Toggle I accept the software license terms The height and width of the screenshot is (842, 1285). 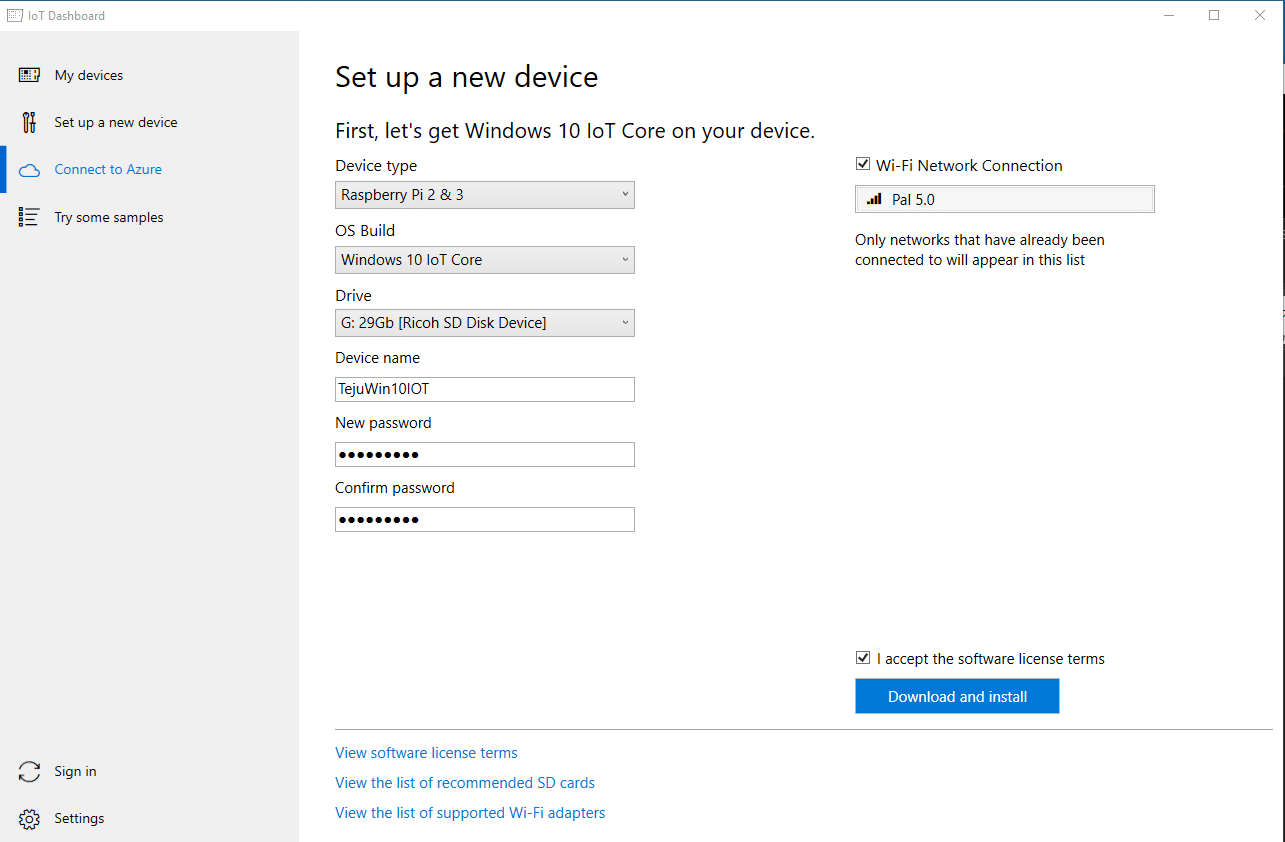[863, 658]
